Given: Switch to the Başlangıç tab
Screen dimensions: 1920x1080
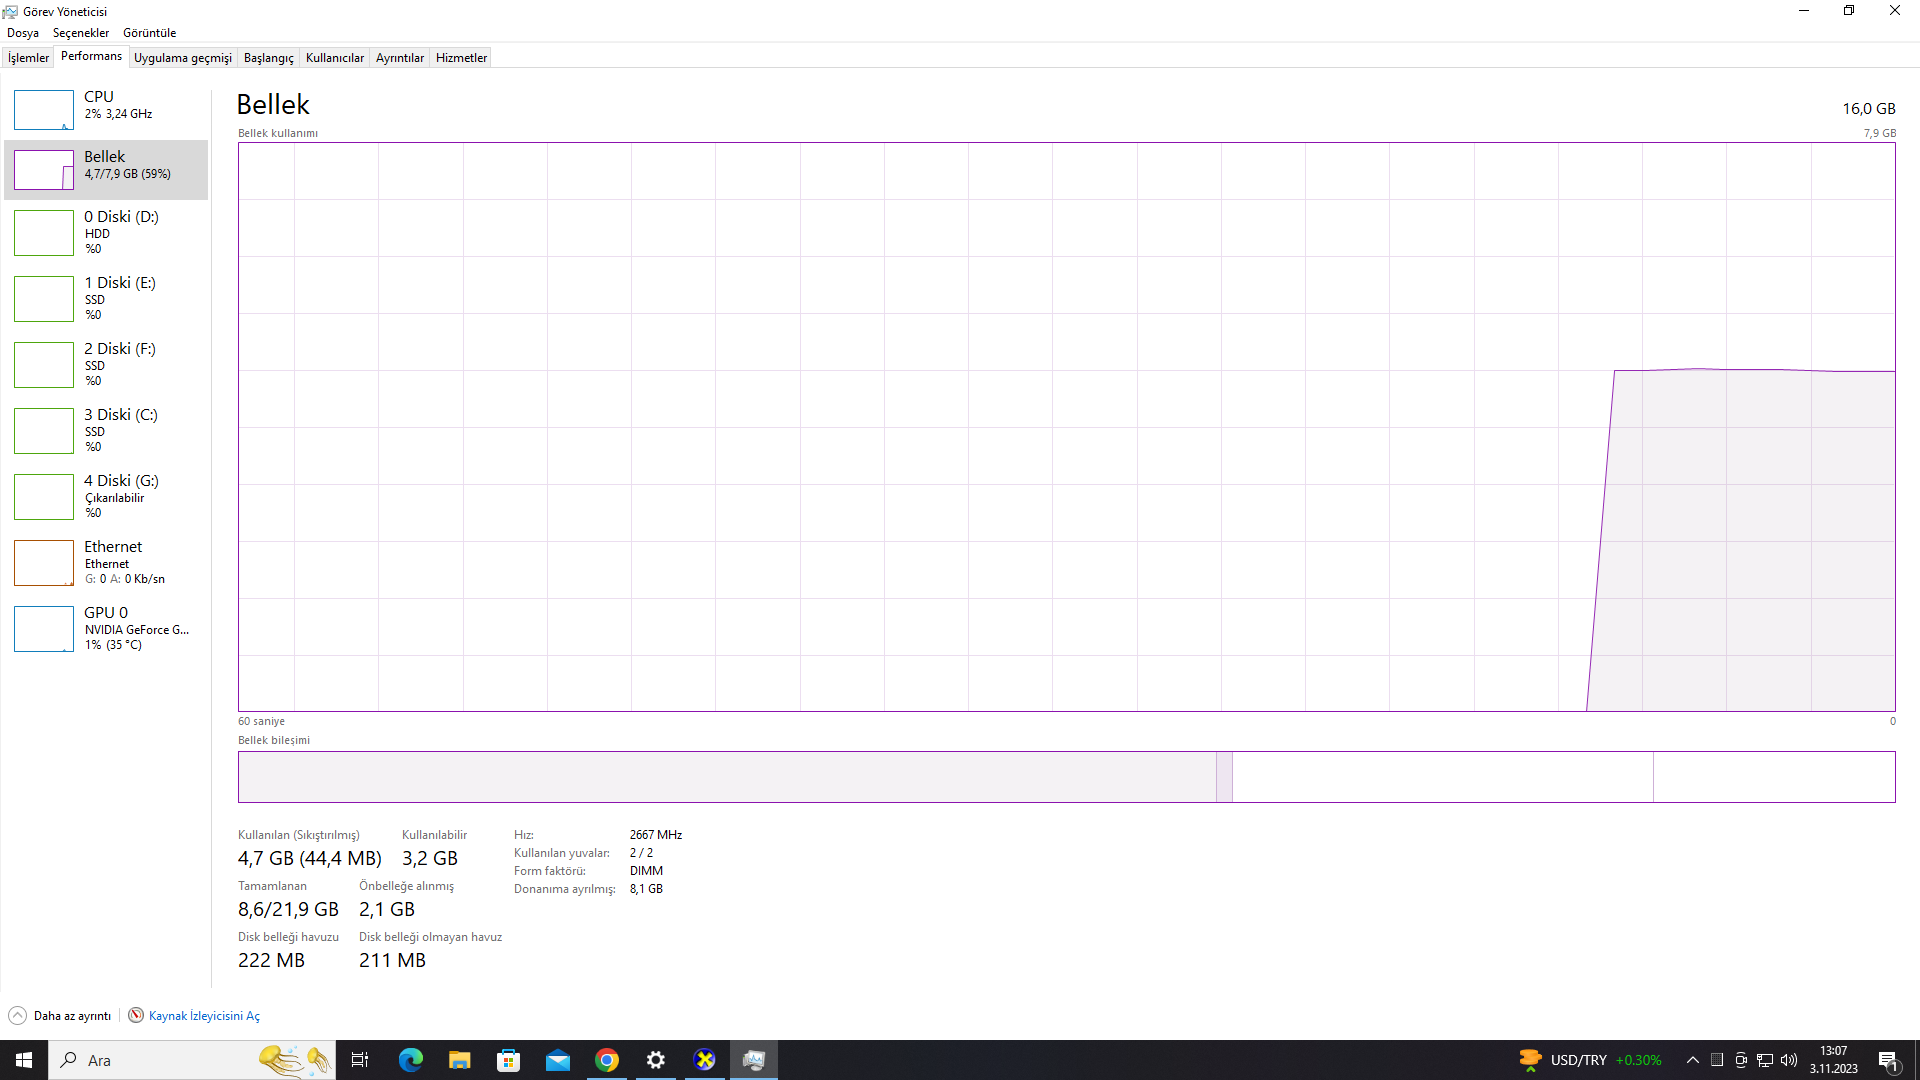Looking at the screenshot, I should click(268, 58).
